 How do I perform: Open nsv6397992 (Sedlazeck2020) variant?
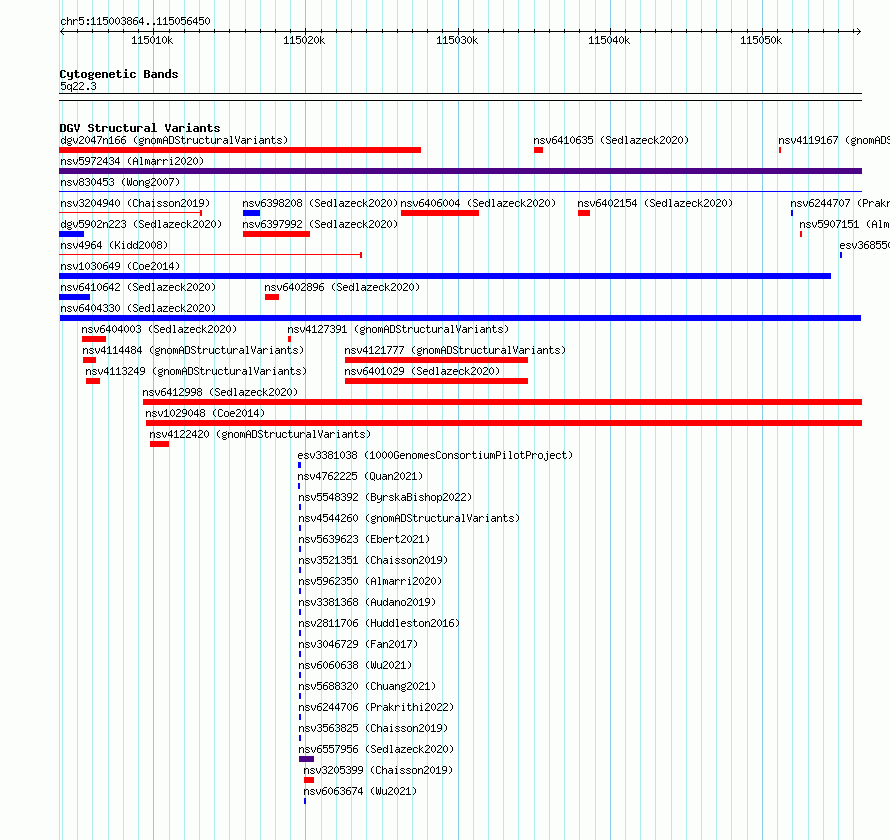(320, 224)
